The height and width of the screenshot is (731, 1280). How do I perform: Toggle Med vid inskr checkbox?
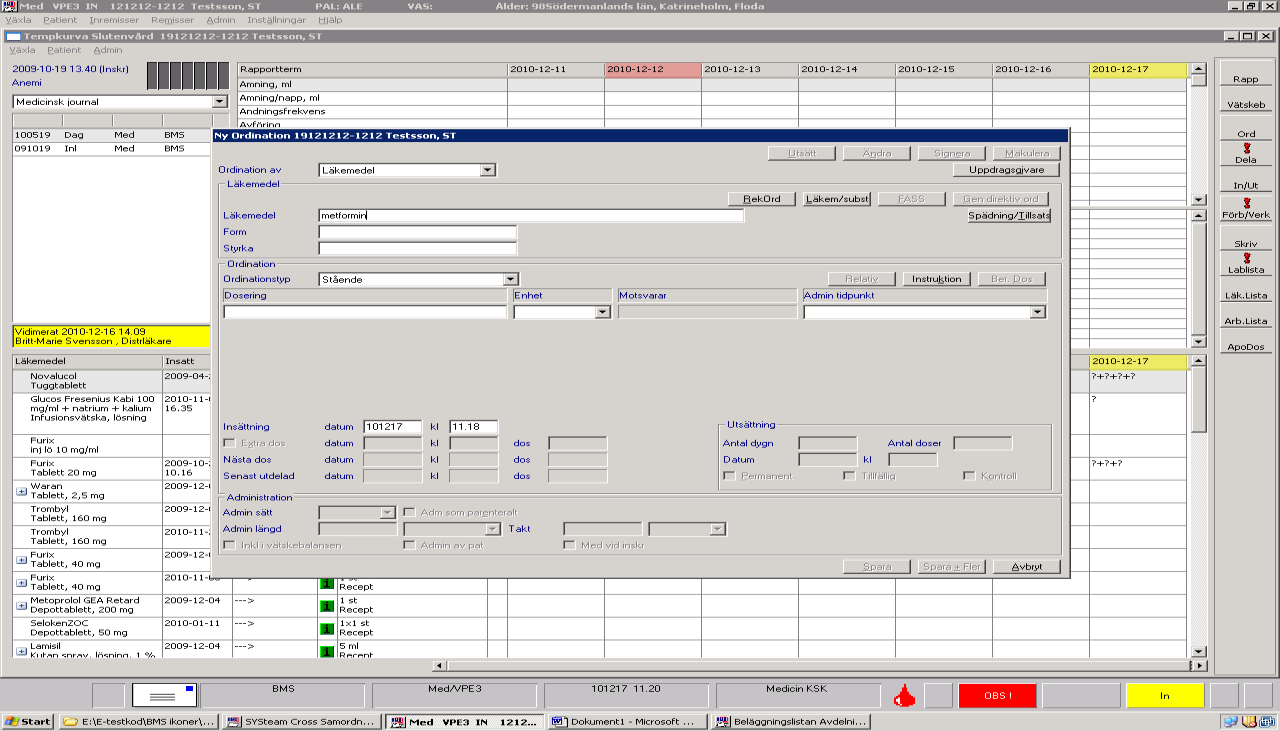pyautogui.click(x=568, y=545)
